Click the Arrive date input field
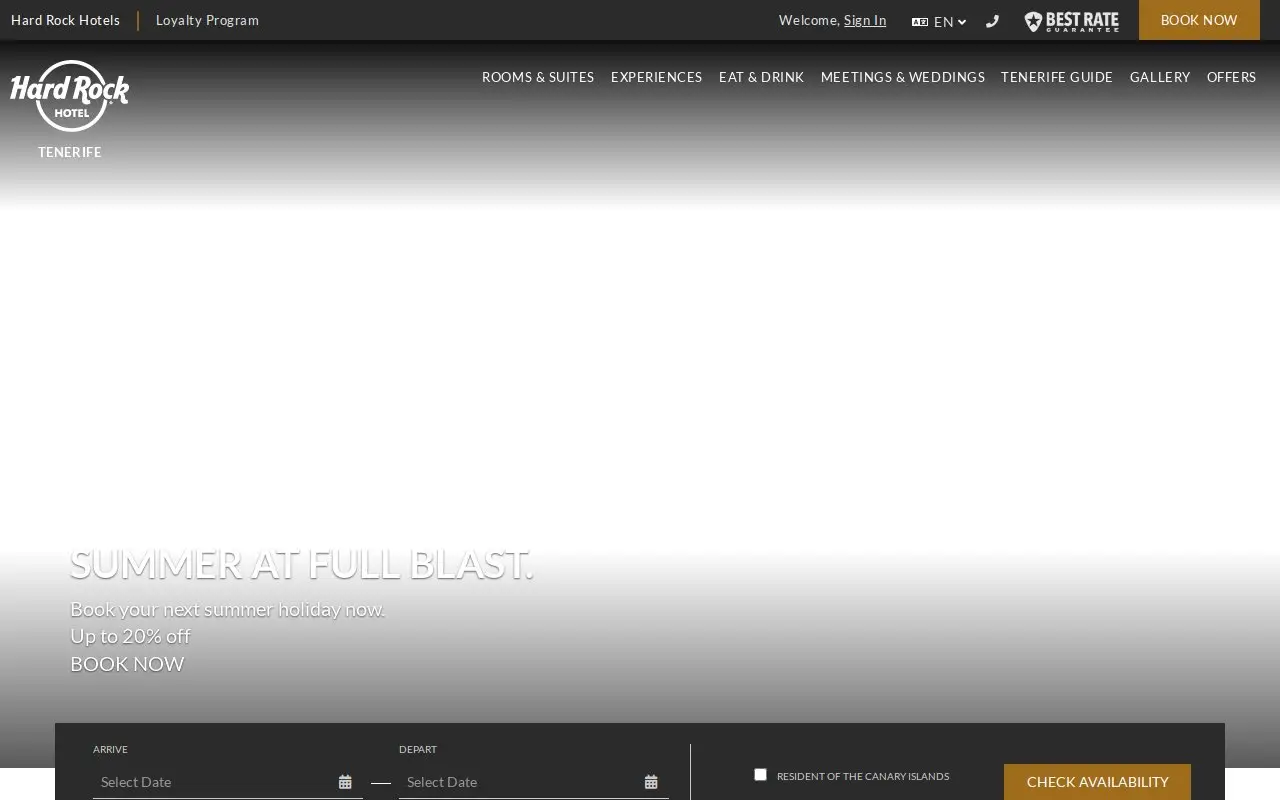Screen dimensions: 1280x800 [228, 782]
